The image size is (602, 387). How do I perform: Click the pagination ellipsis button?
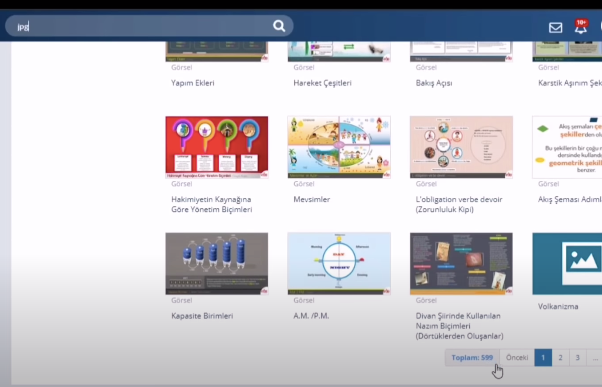tap(595, 357)
